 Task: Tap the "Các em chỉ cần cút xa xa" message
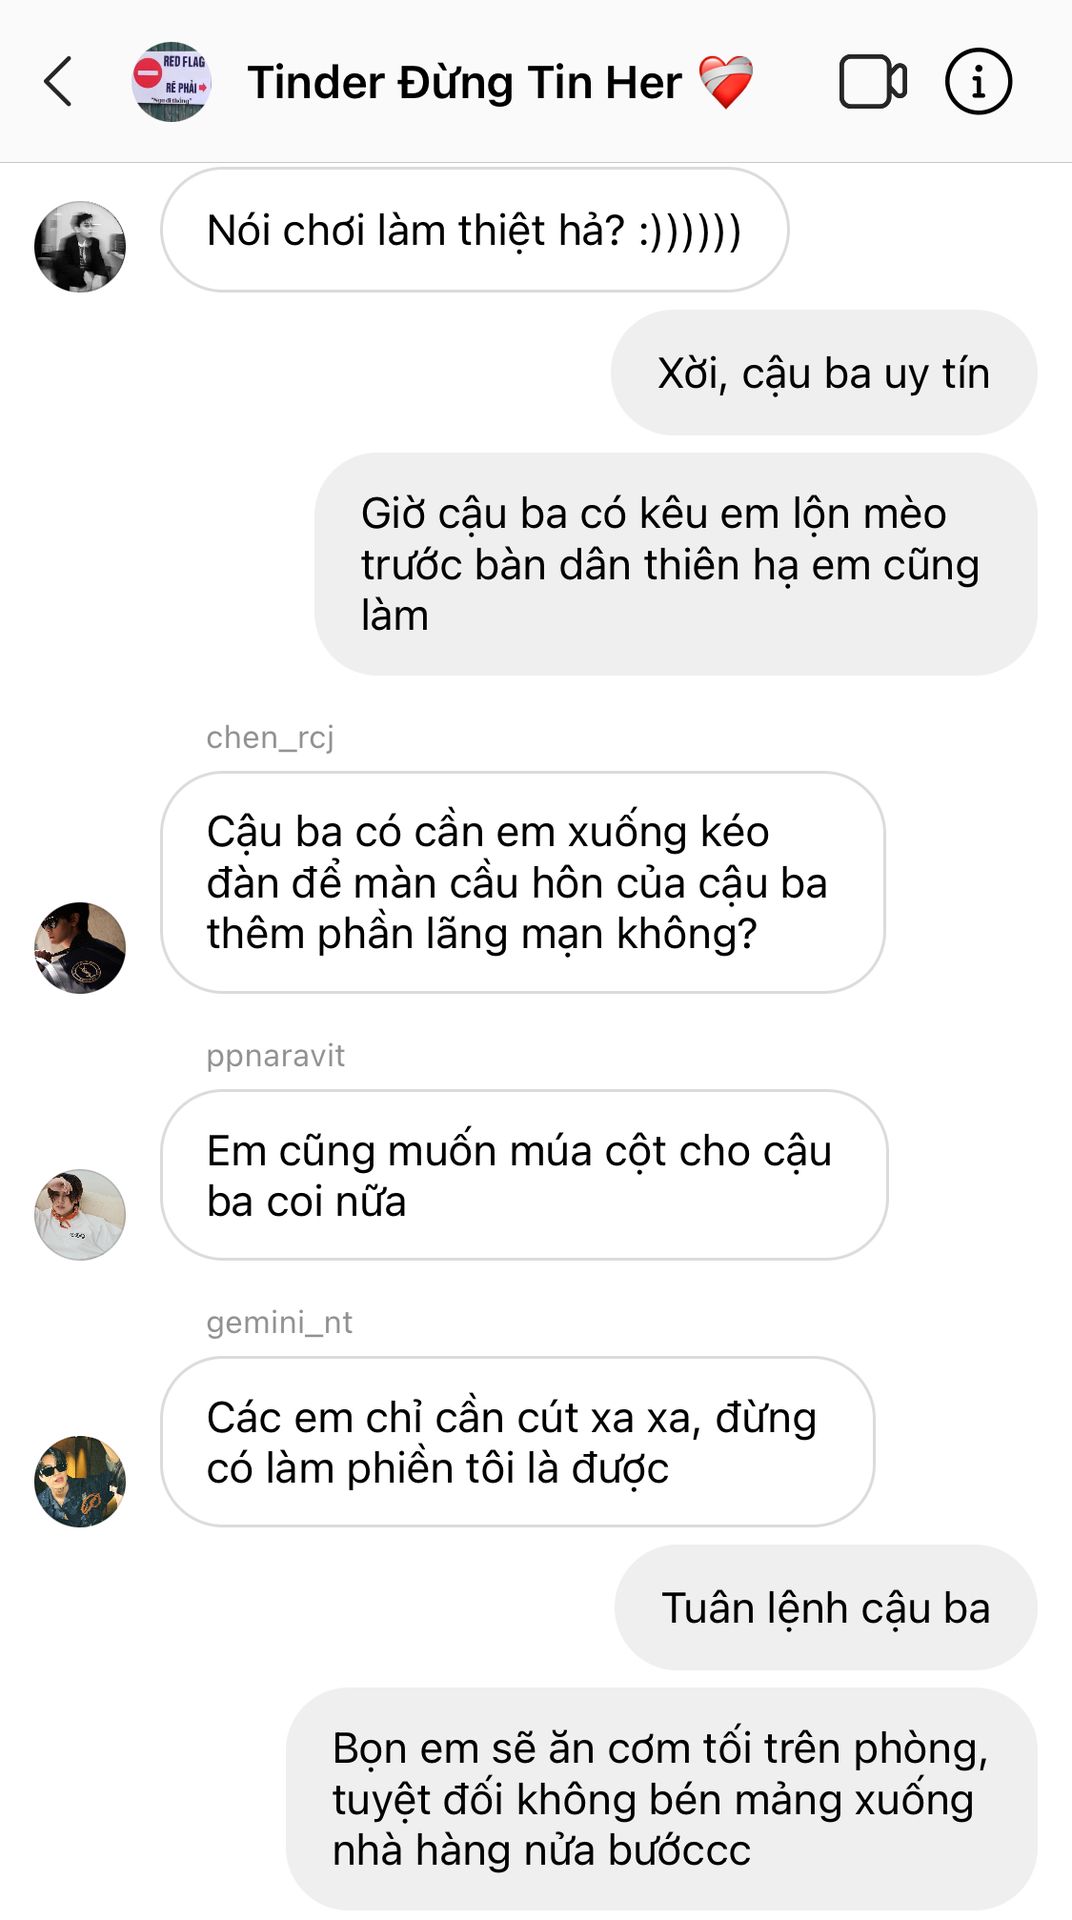(517, 1442)
